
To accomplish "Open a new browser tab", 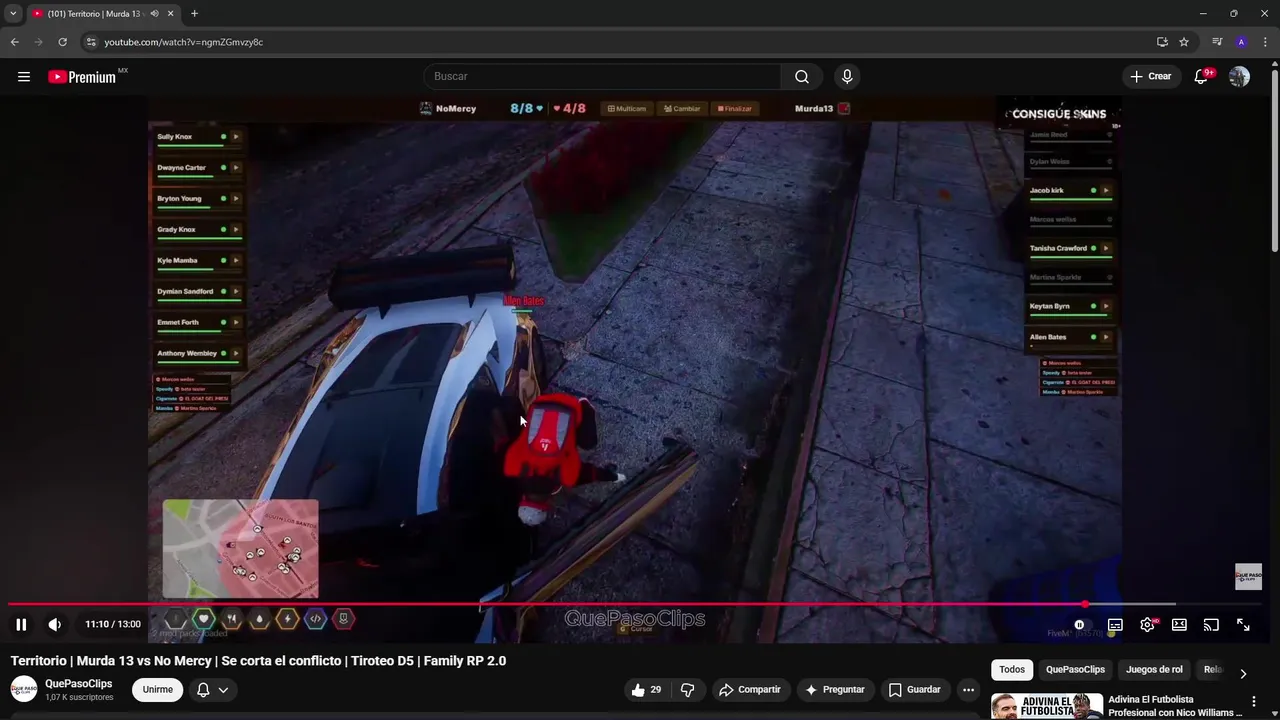I will coord(194,13).
